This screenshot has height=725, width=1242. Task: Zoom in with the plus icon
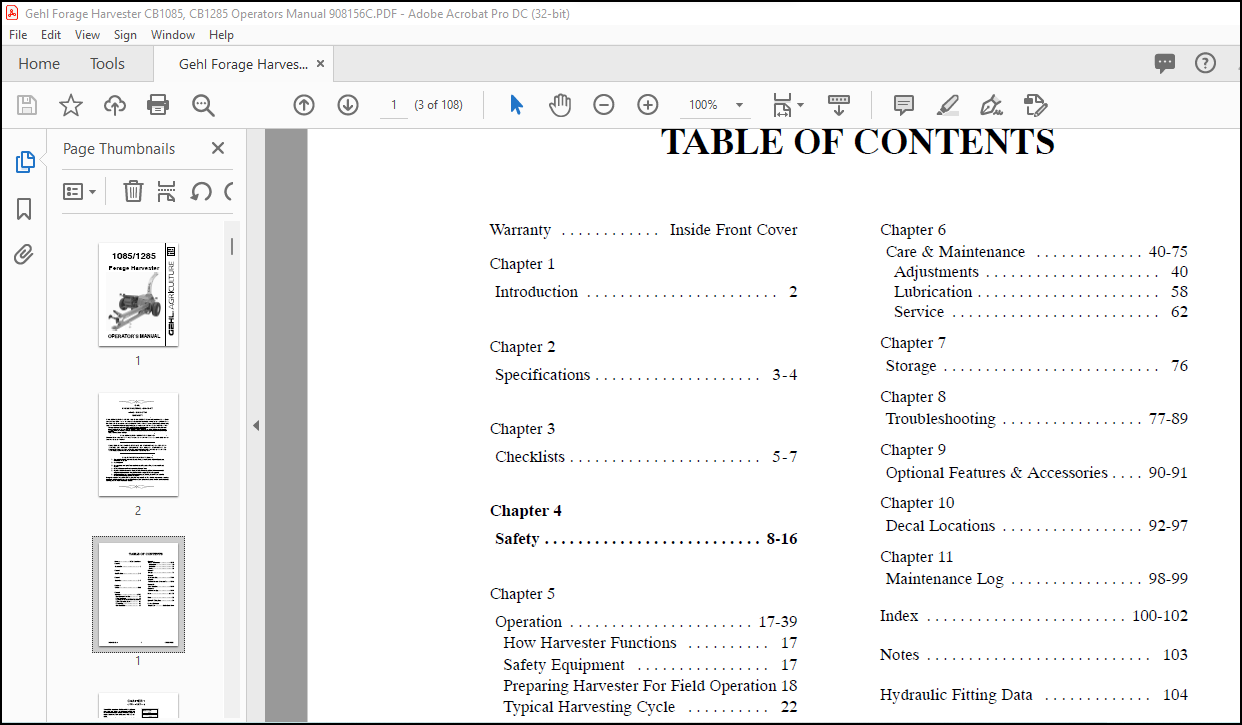648,105
